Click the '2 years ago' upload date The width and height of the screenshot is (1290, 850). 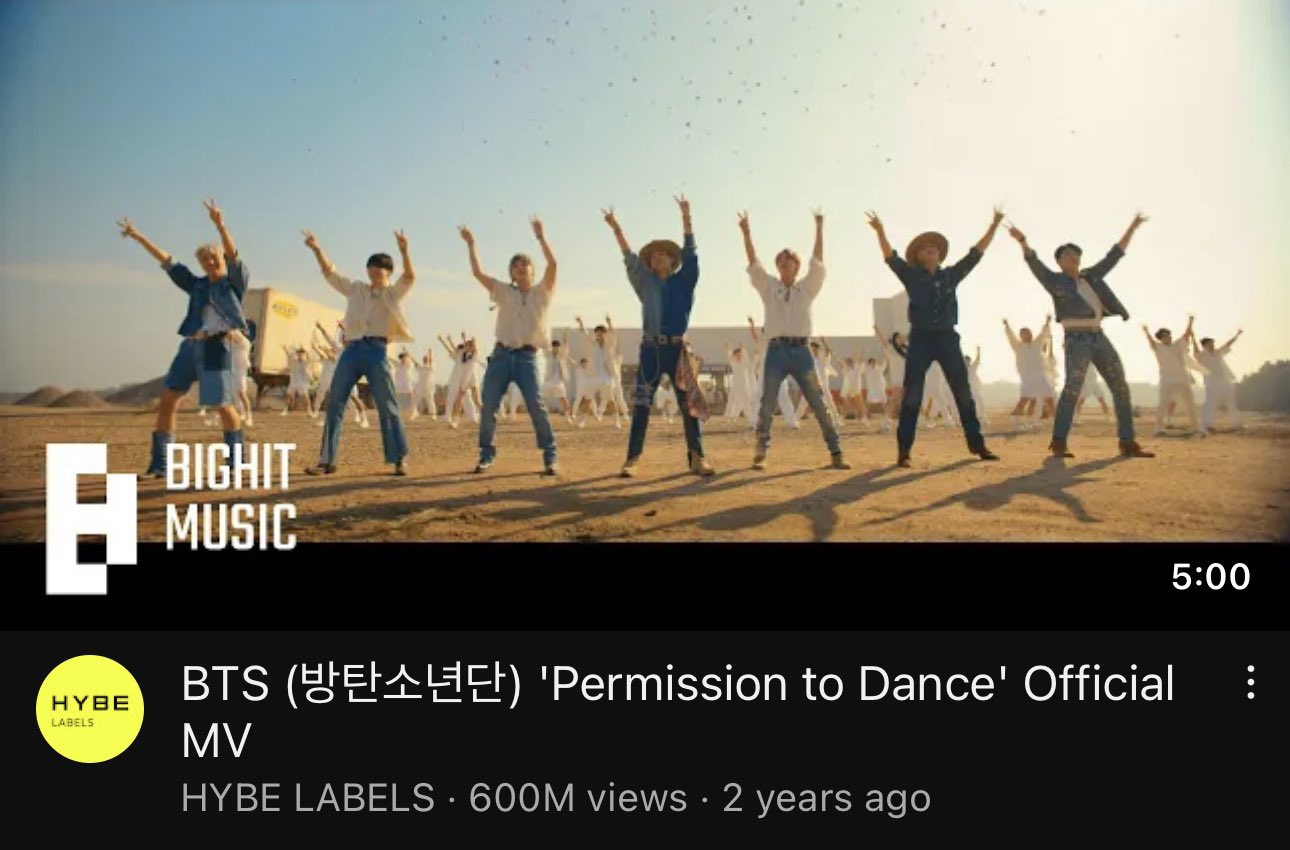pyautogui.click(x=827, y=798)
